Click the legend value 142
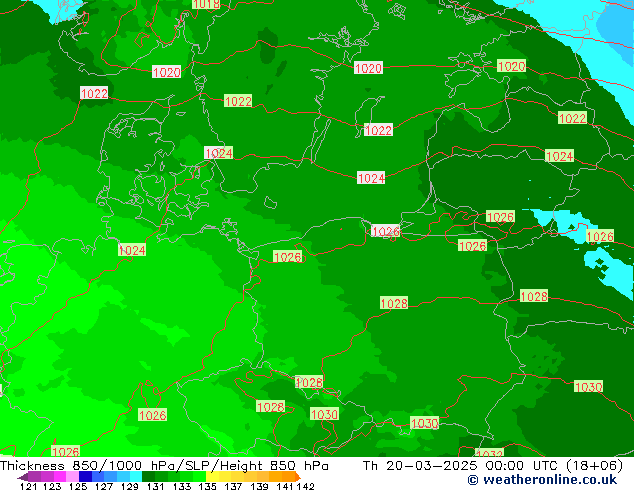The height and width of the screenshot is (490, 634). coord(306,486)
